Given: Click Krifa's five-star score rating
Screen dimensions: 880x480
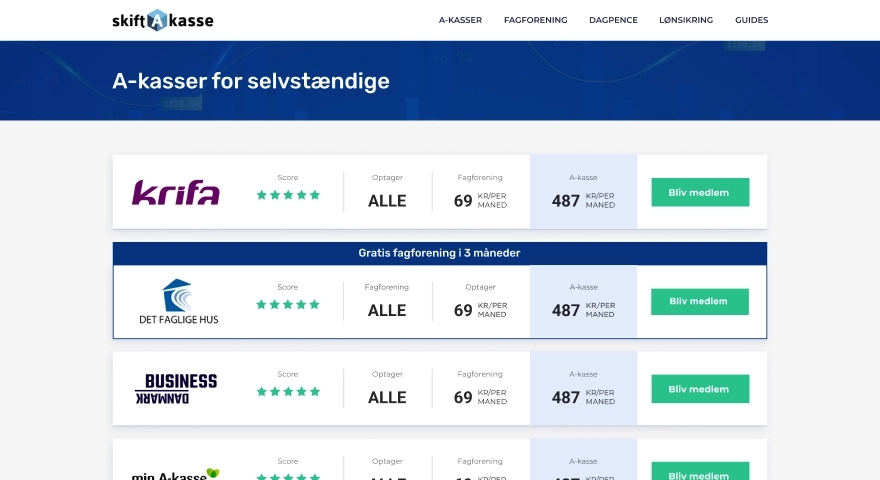Looking at the screenshot, I should tap(288, 195).
